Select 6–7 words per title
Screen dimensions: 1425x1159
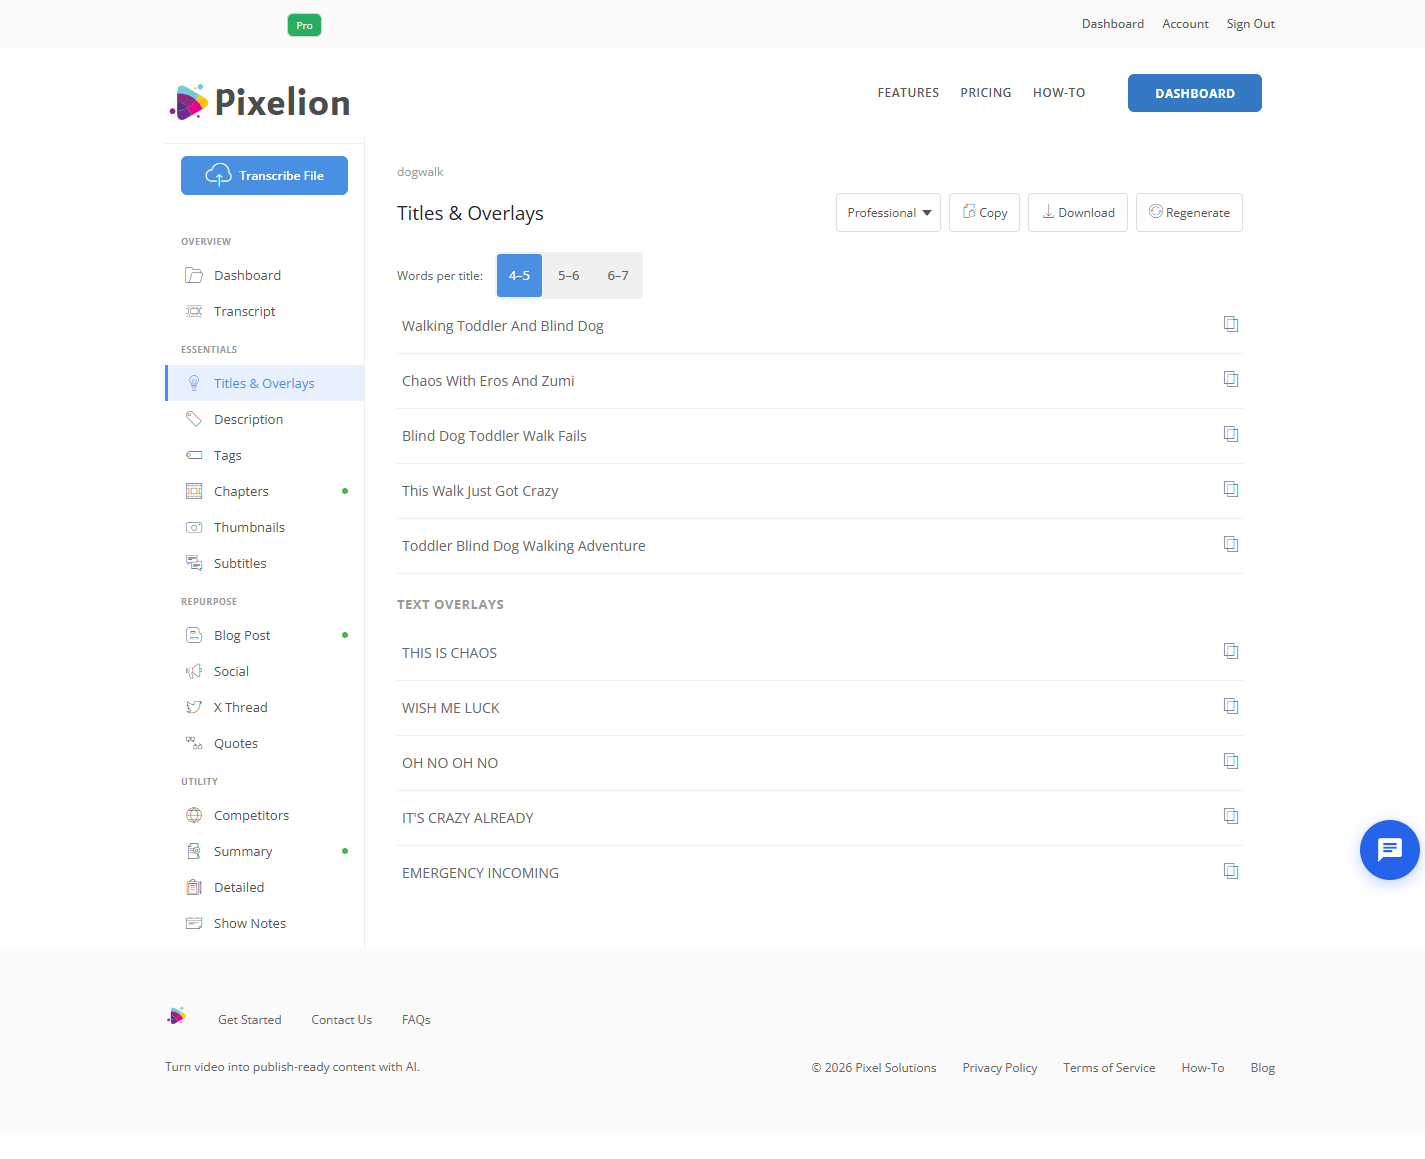(x=618, y=275)
